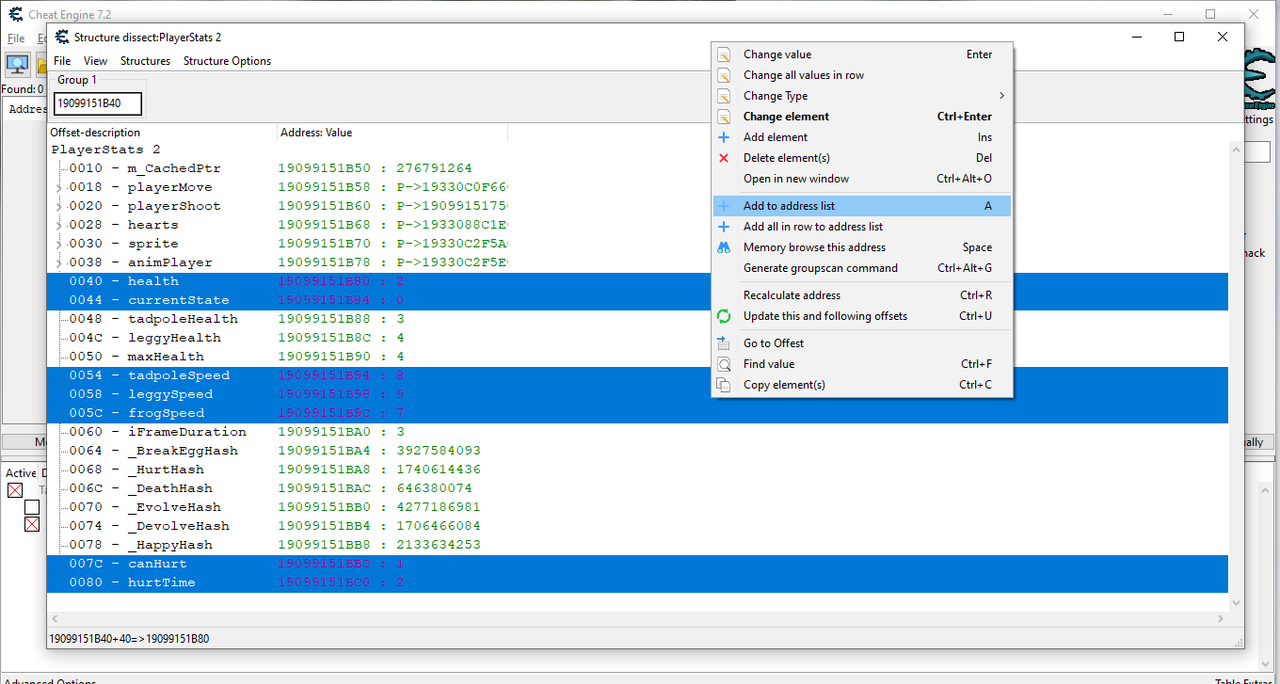
Task: Choose Open in new window
Action: pos(796,179)
